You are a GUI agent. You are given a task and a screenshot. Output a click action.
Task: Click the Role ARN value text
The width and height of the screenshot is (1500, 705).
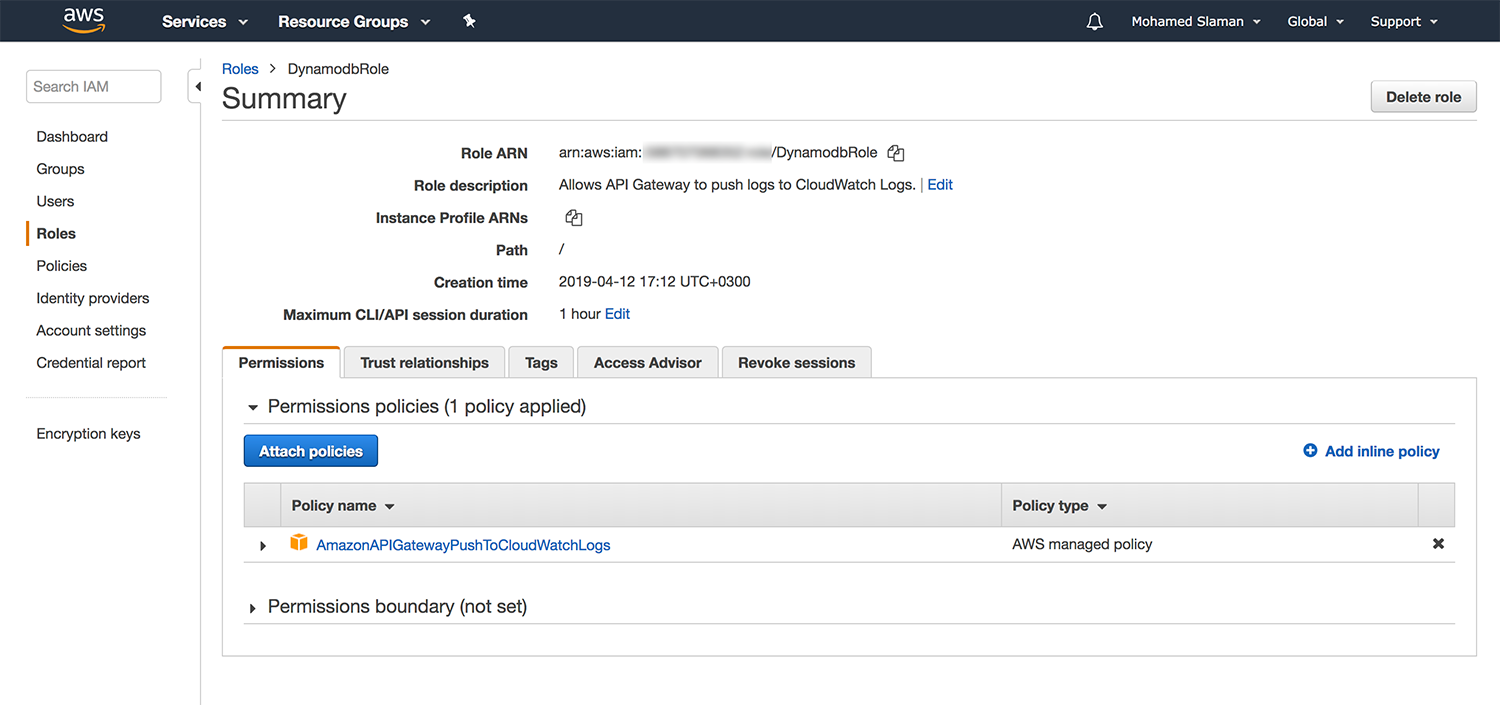click(x=718, y=153)
